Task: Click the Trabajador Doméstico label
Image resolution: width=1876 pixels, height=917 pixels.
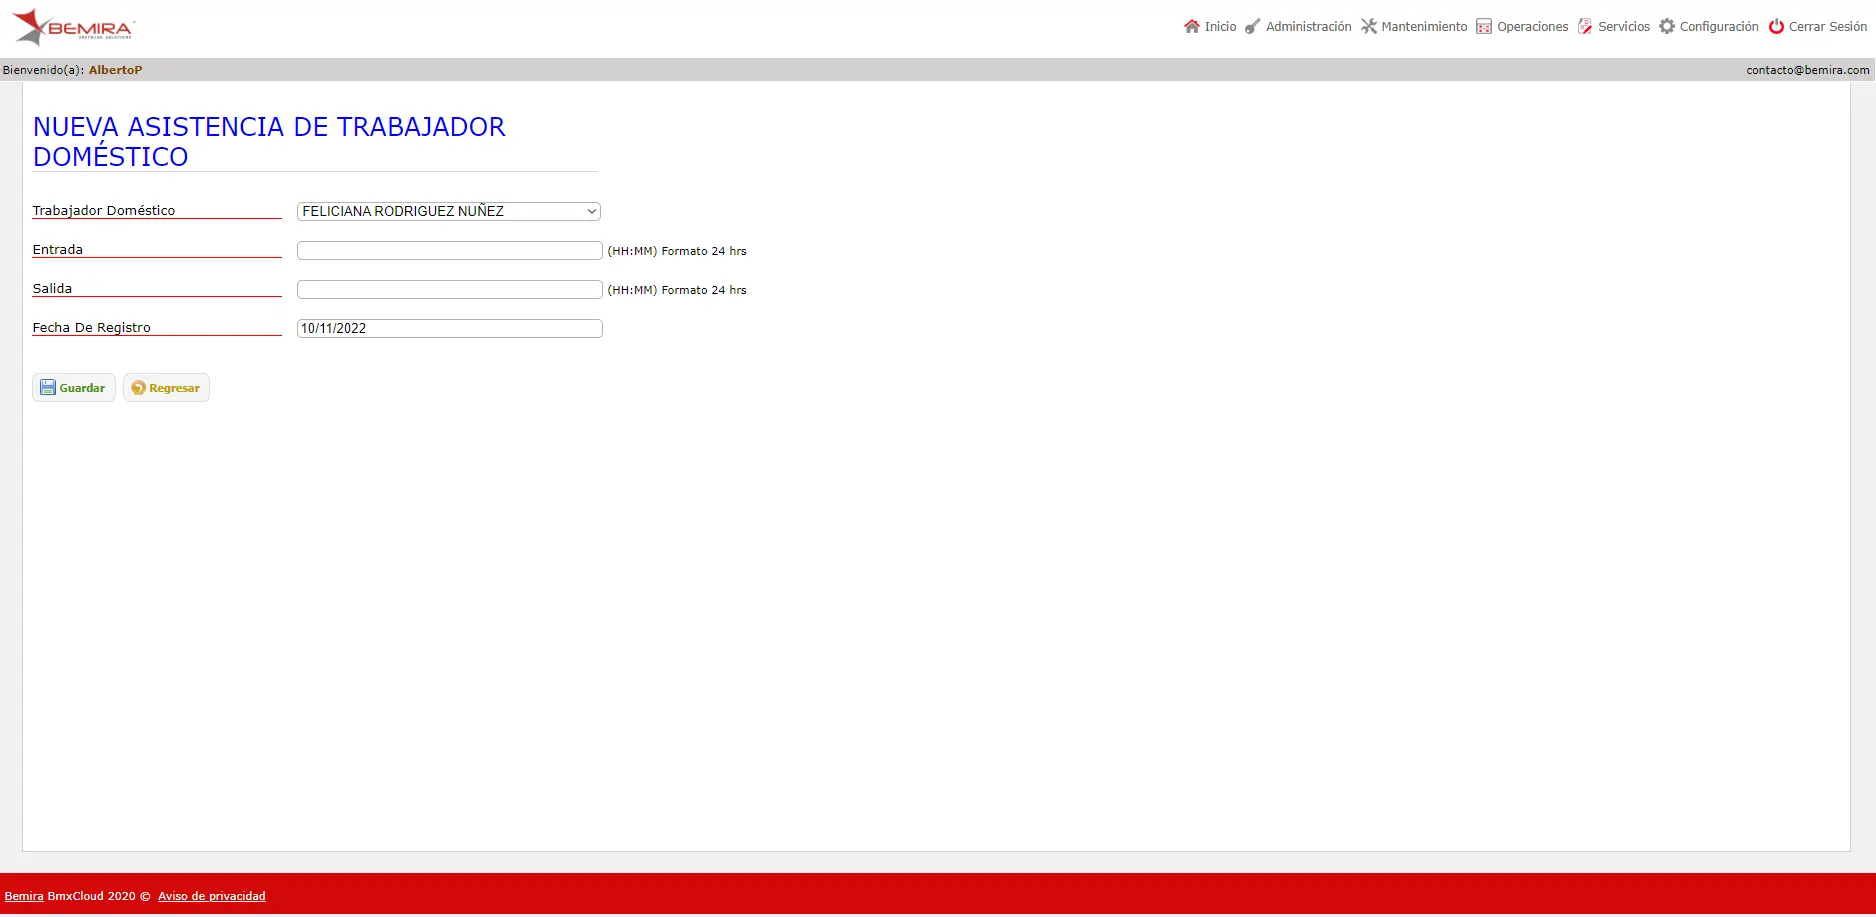Action: pos(104,210)
